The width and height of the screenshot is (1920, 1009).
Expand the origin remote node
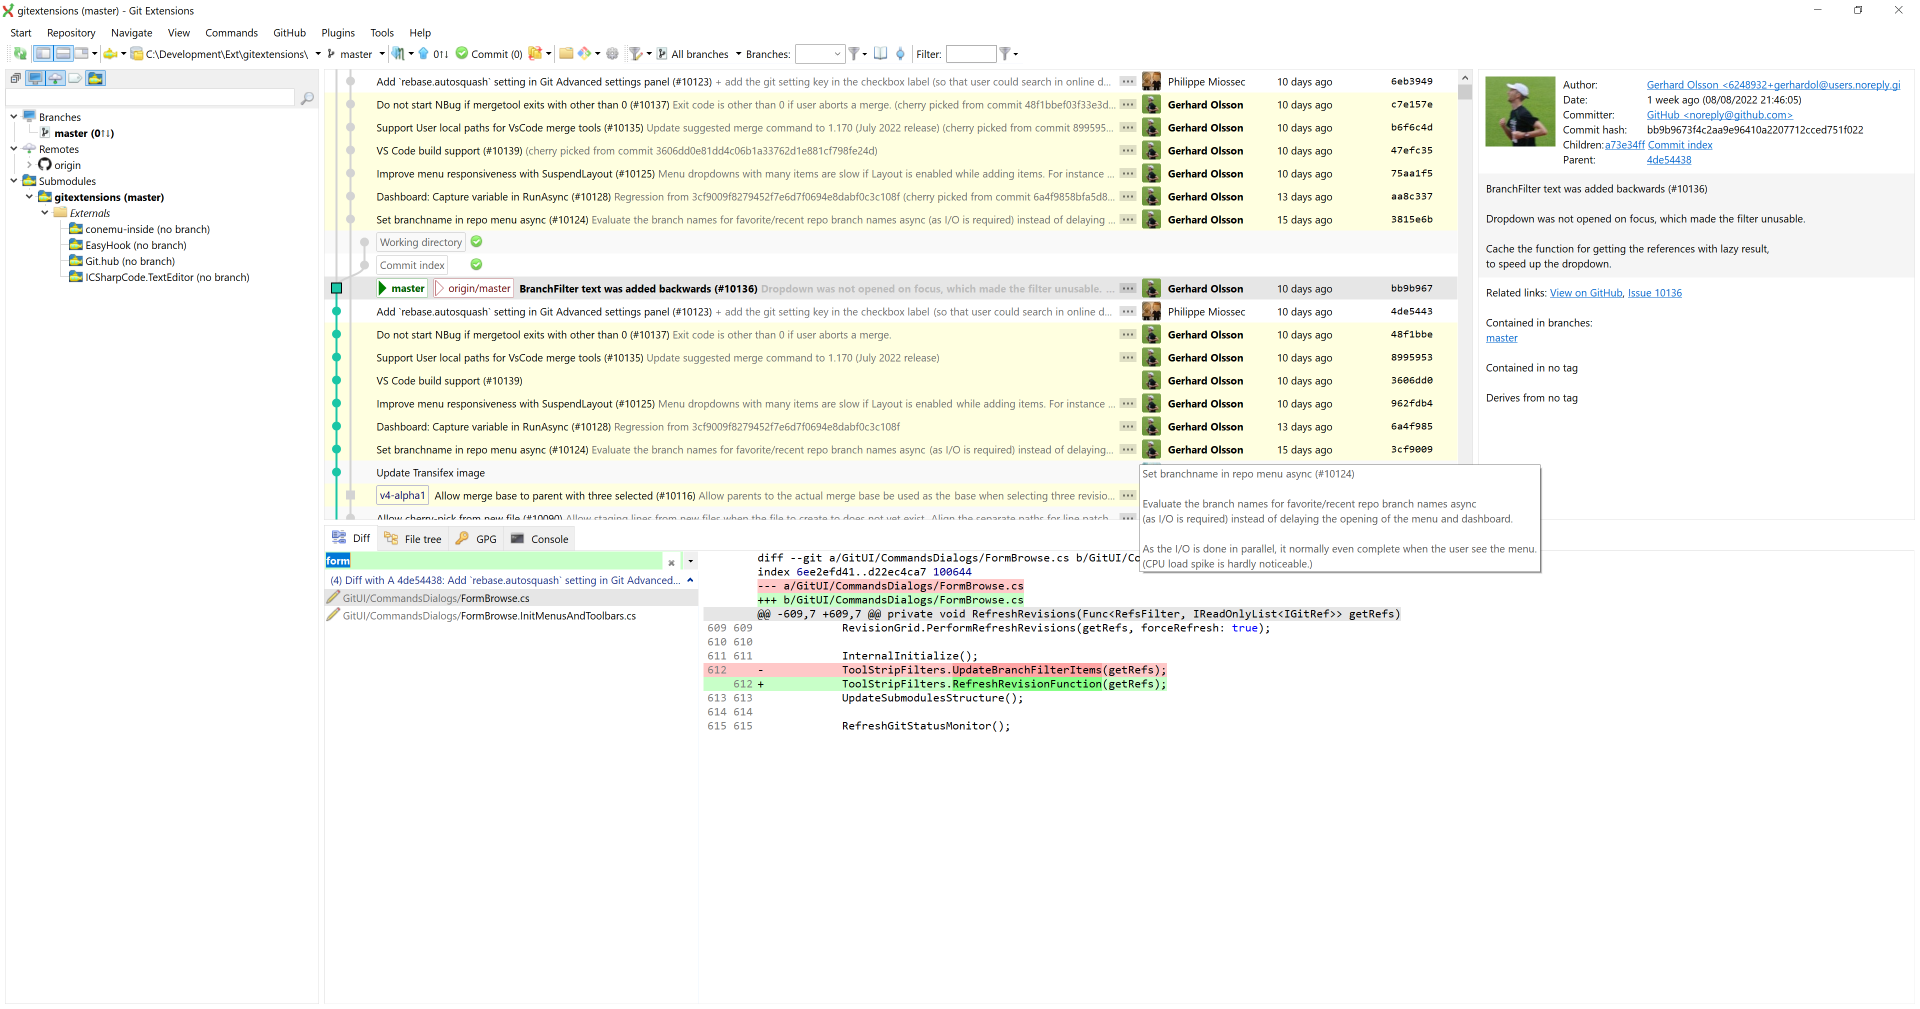[x=29, y=164]
